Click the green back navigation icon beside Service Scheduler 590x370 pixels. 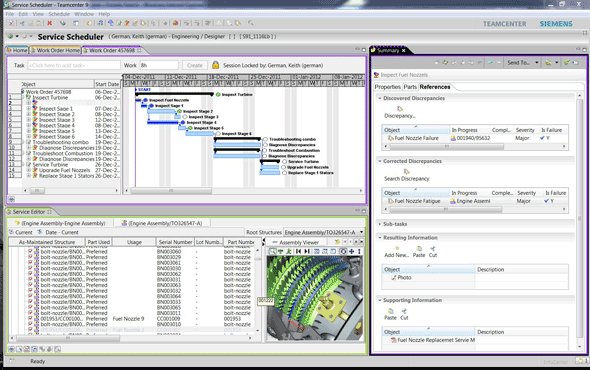coord(10,37)
